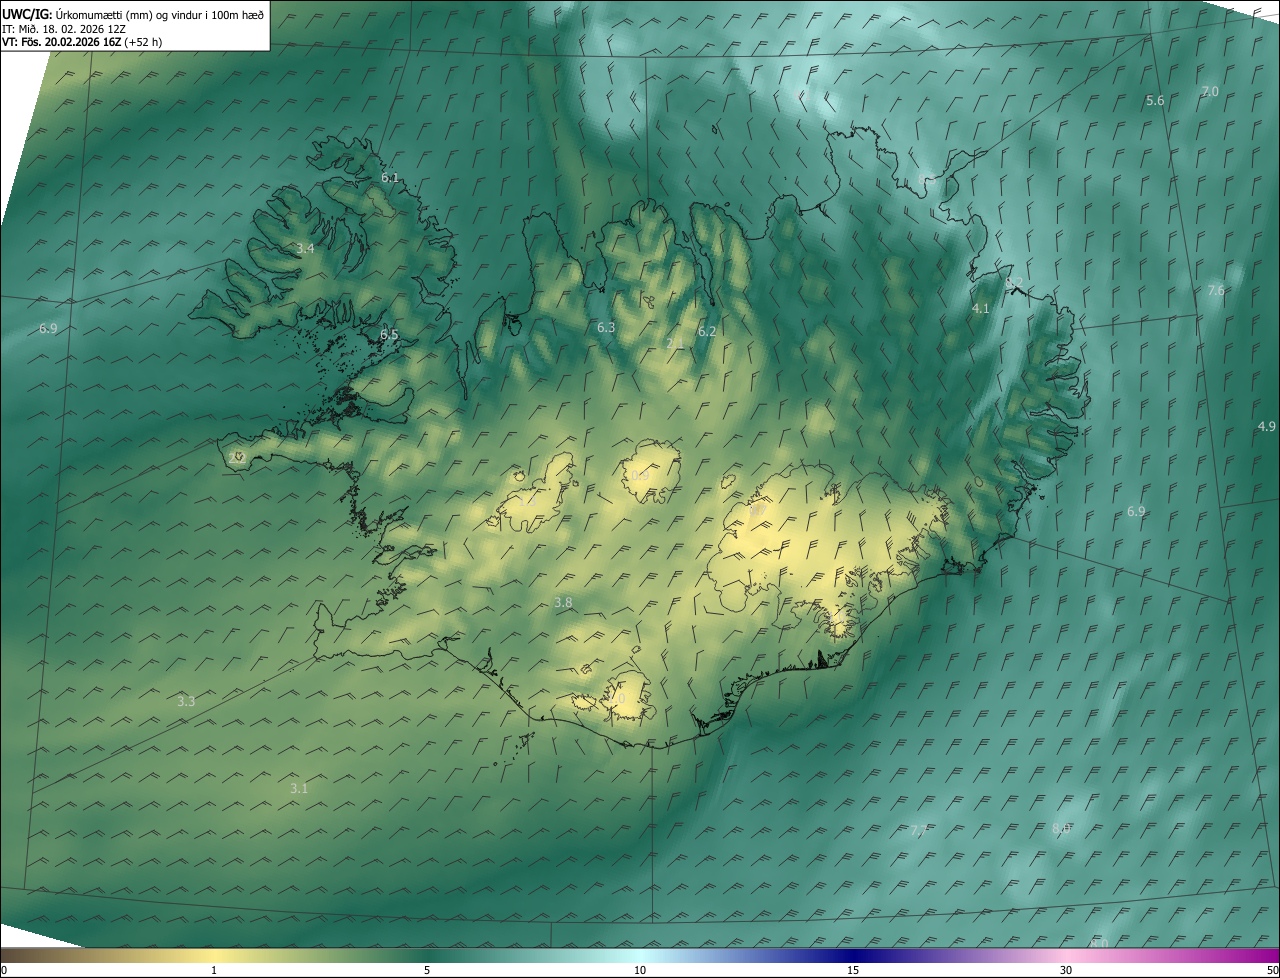Click the 7.0 value label on the map
The image size is (1280, 978).
pos(1210,92)
